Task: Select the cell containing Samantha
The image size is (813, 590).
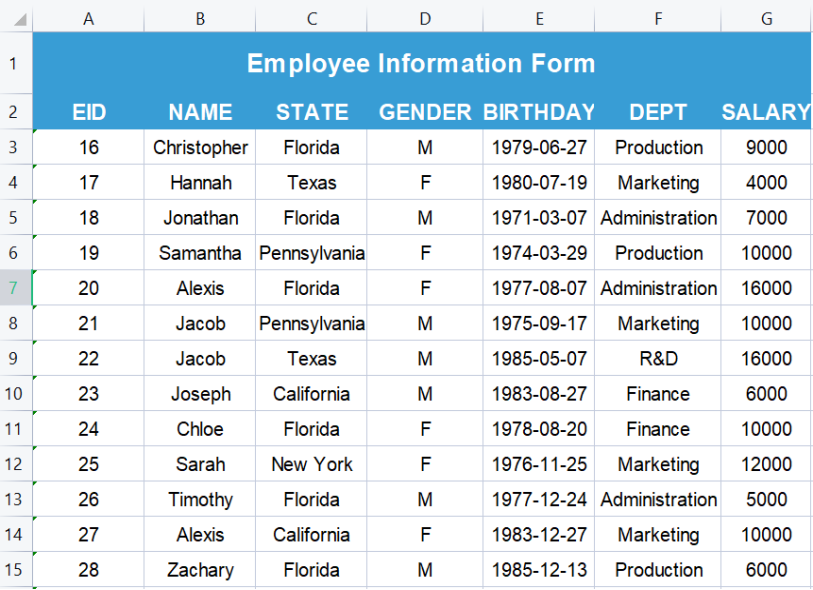Action: pos(200,253)
